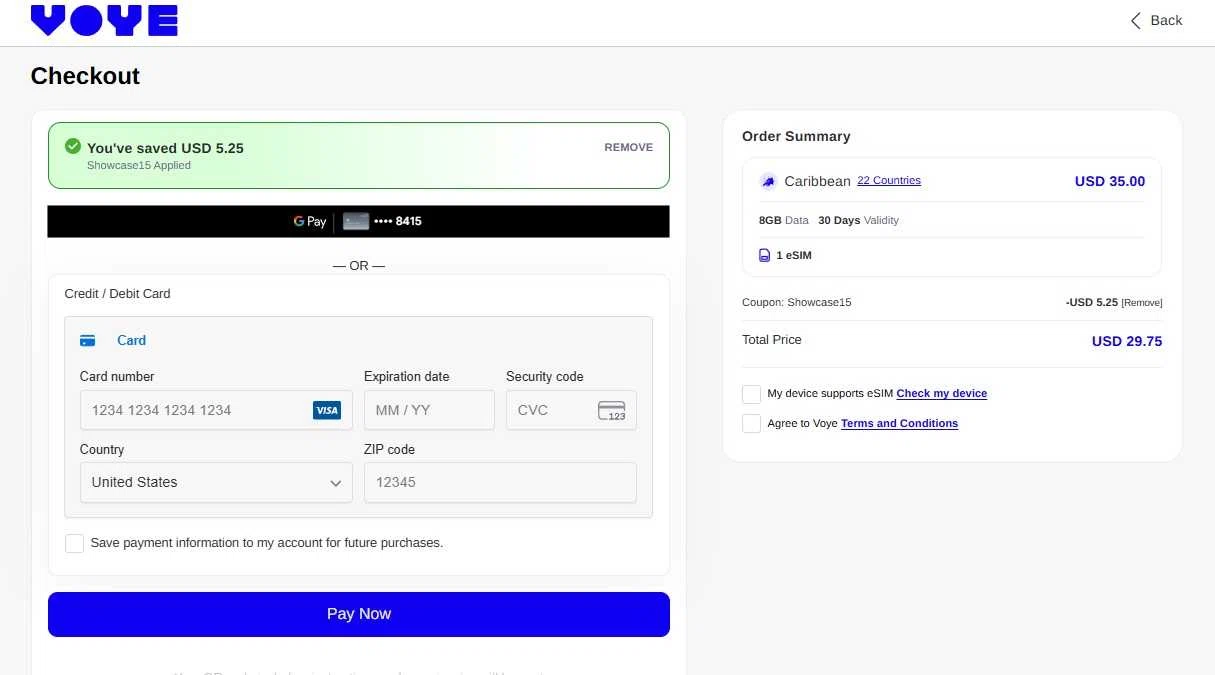Click the Coupon: Showcase15 label
This screenshot has width=1215, height=675.
coord(797,302)
